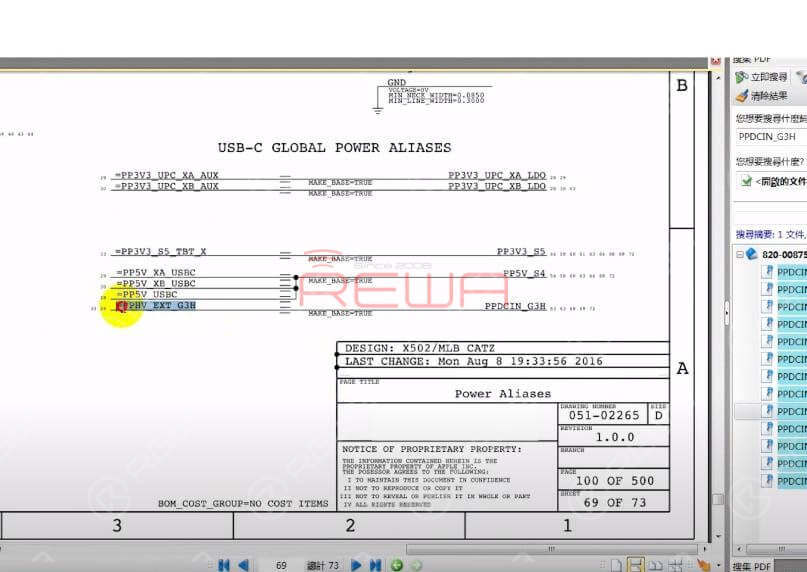Go to the previous page
Screen dimensions: 807x572
click(x=244, y=565)
